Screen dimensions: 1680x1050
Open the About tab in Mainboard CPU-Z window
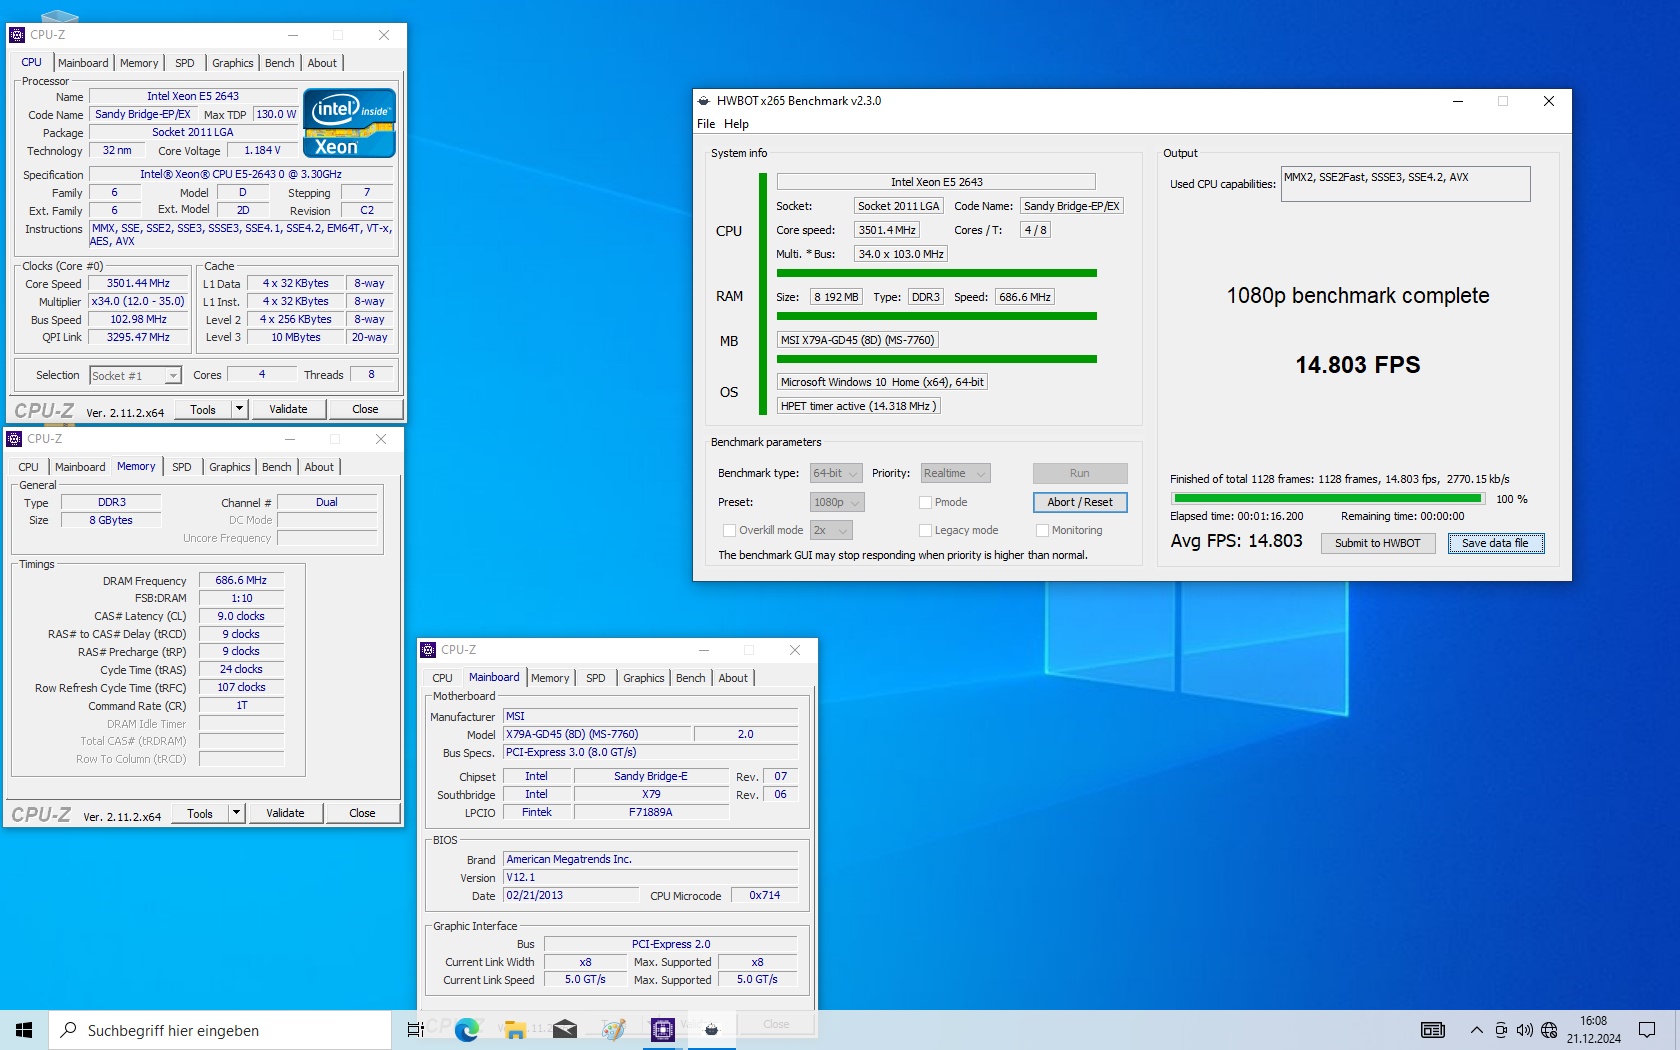(x=733, y=678)
